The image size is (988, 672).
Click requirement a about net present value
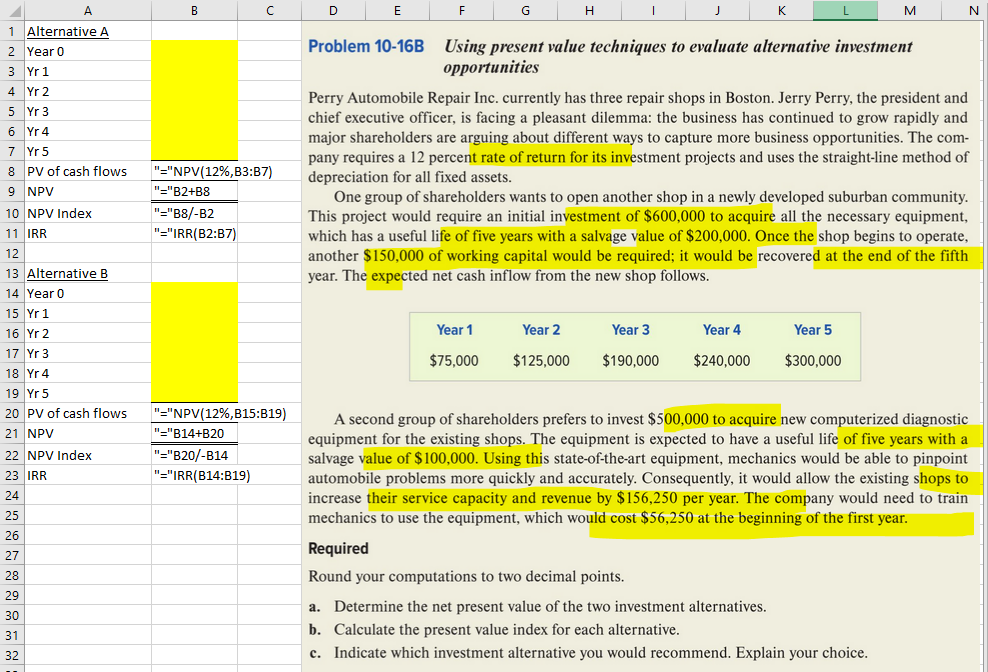point(537,606)
